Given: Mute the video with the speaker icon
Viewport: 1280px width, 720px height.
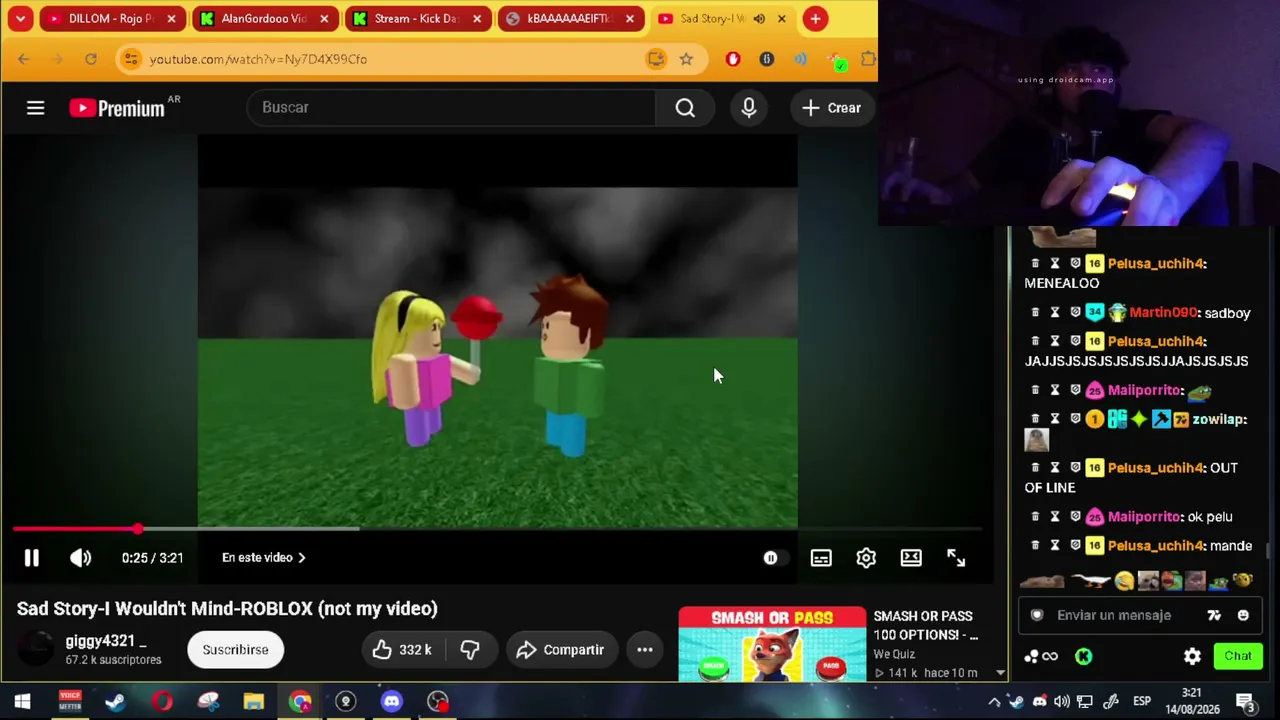Looking at the screenshot, I should 81,558.
